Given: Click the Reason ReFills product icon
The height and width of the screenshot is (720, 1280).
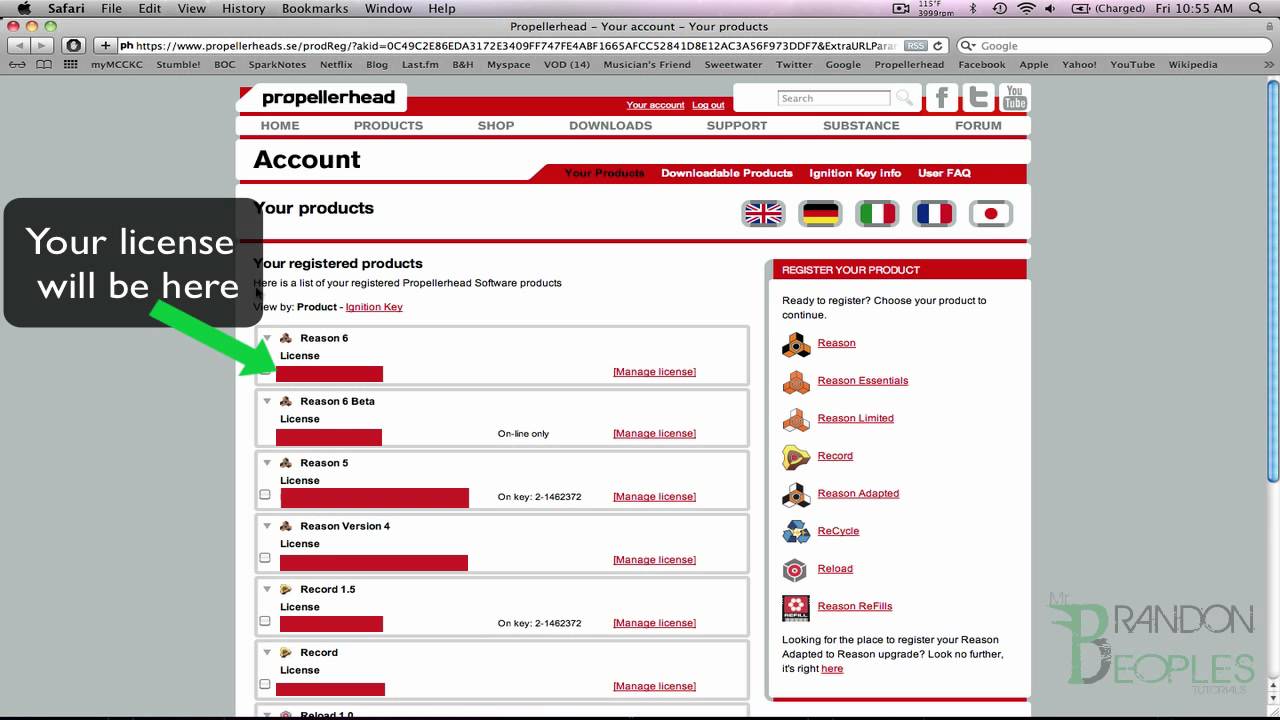Looking at the screenshot, I should tap(796, 607).
